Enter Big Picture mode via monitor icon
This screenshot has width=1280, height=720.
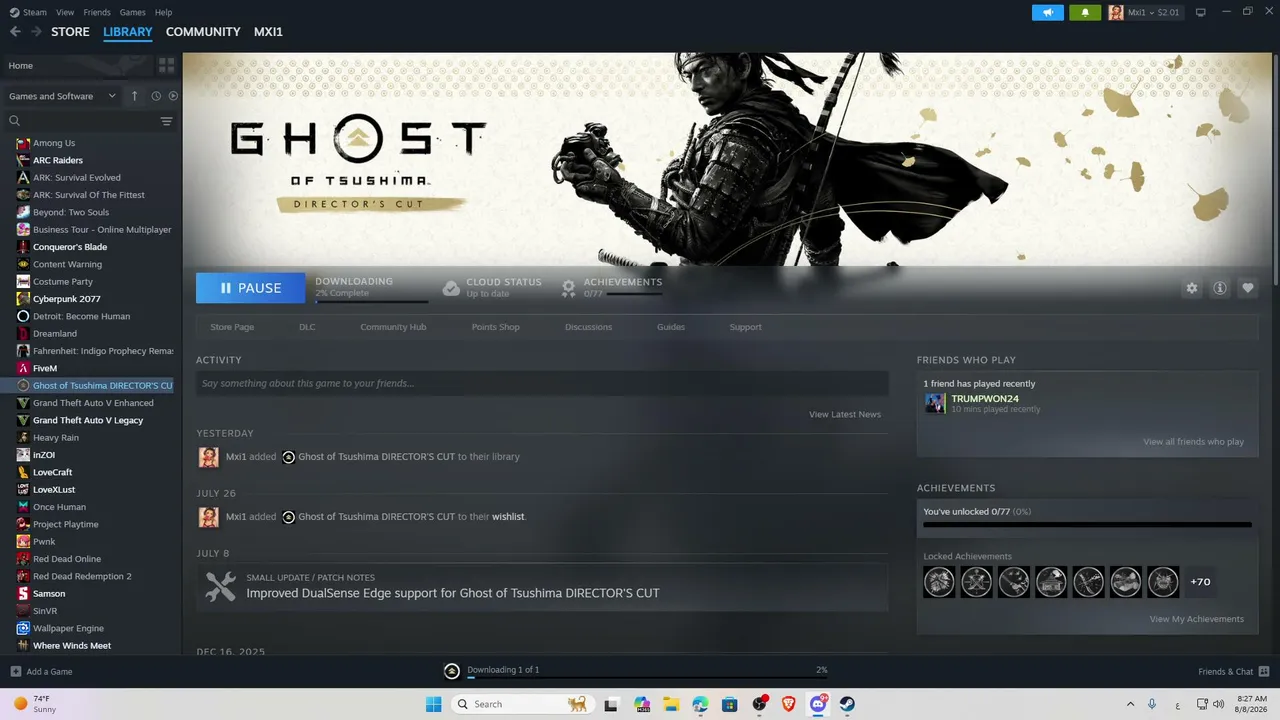coord(1201,12)
